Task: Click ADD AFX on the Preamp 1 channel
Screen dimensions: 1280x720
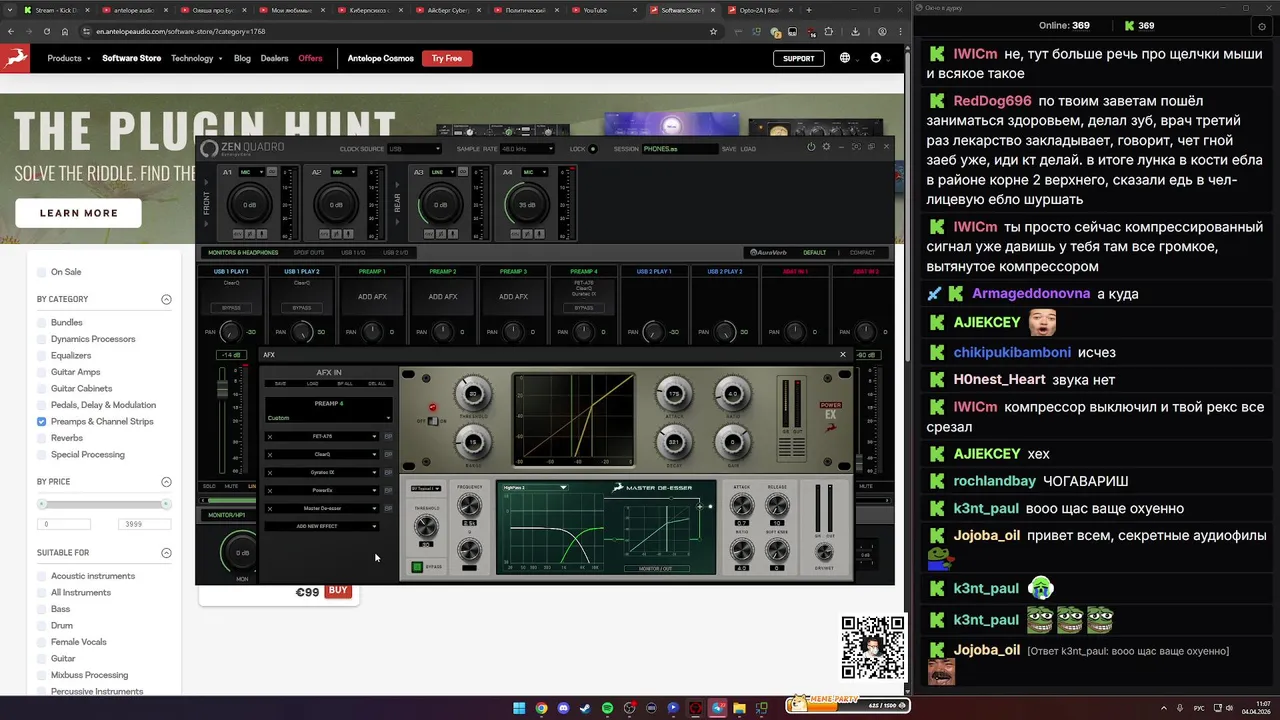Action: point(372,297)
